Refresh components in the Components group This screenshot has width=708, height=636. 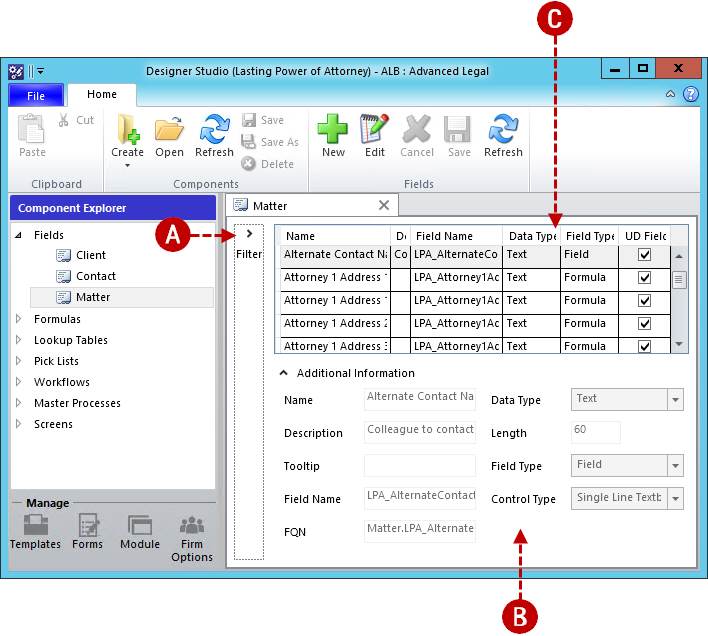click(214, 131)
